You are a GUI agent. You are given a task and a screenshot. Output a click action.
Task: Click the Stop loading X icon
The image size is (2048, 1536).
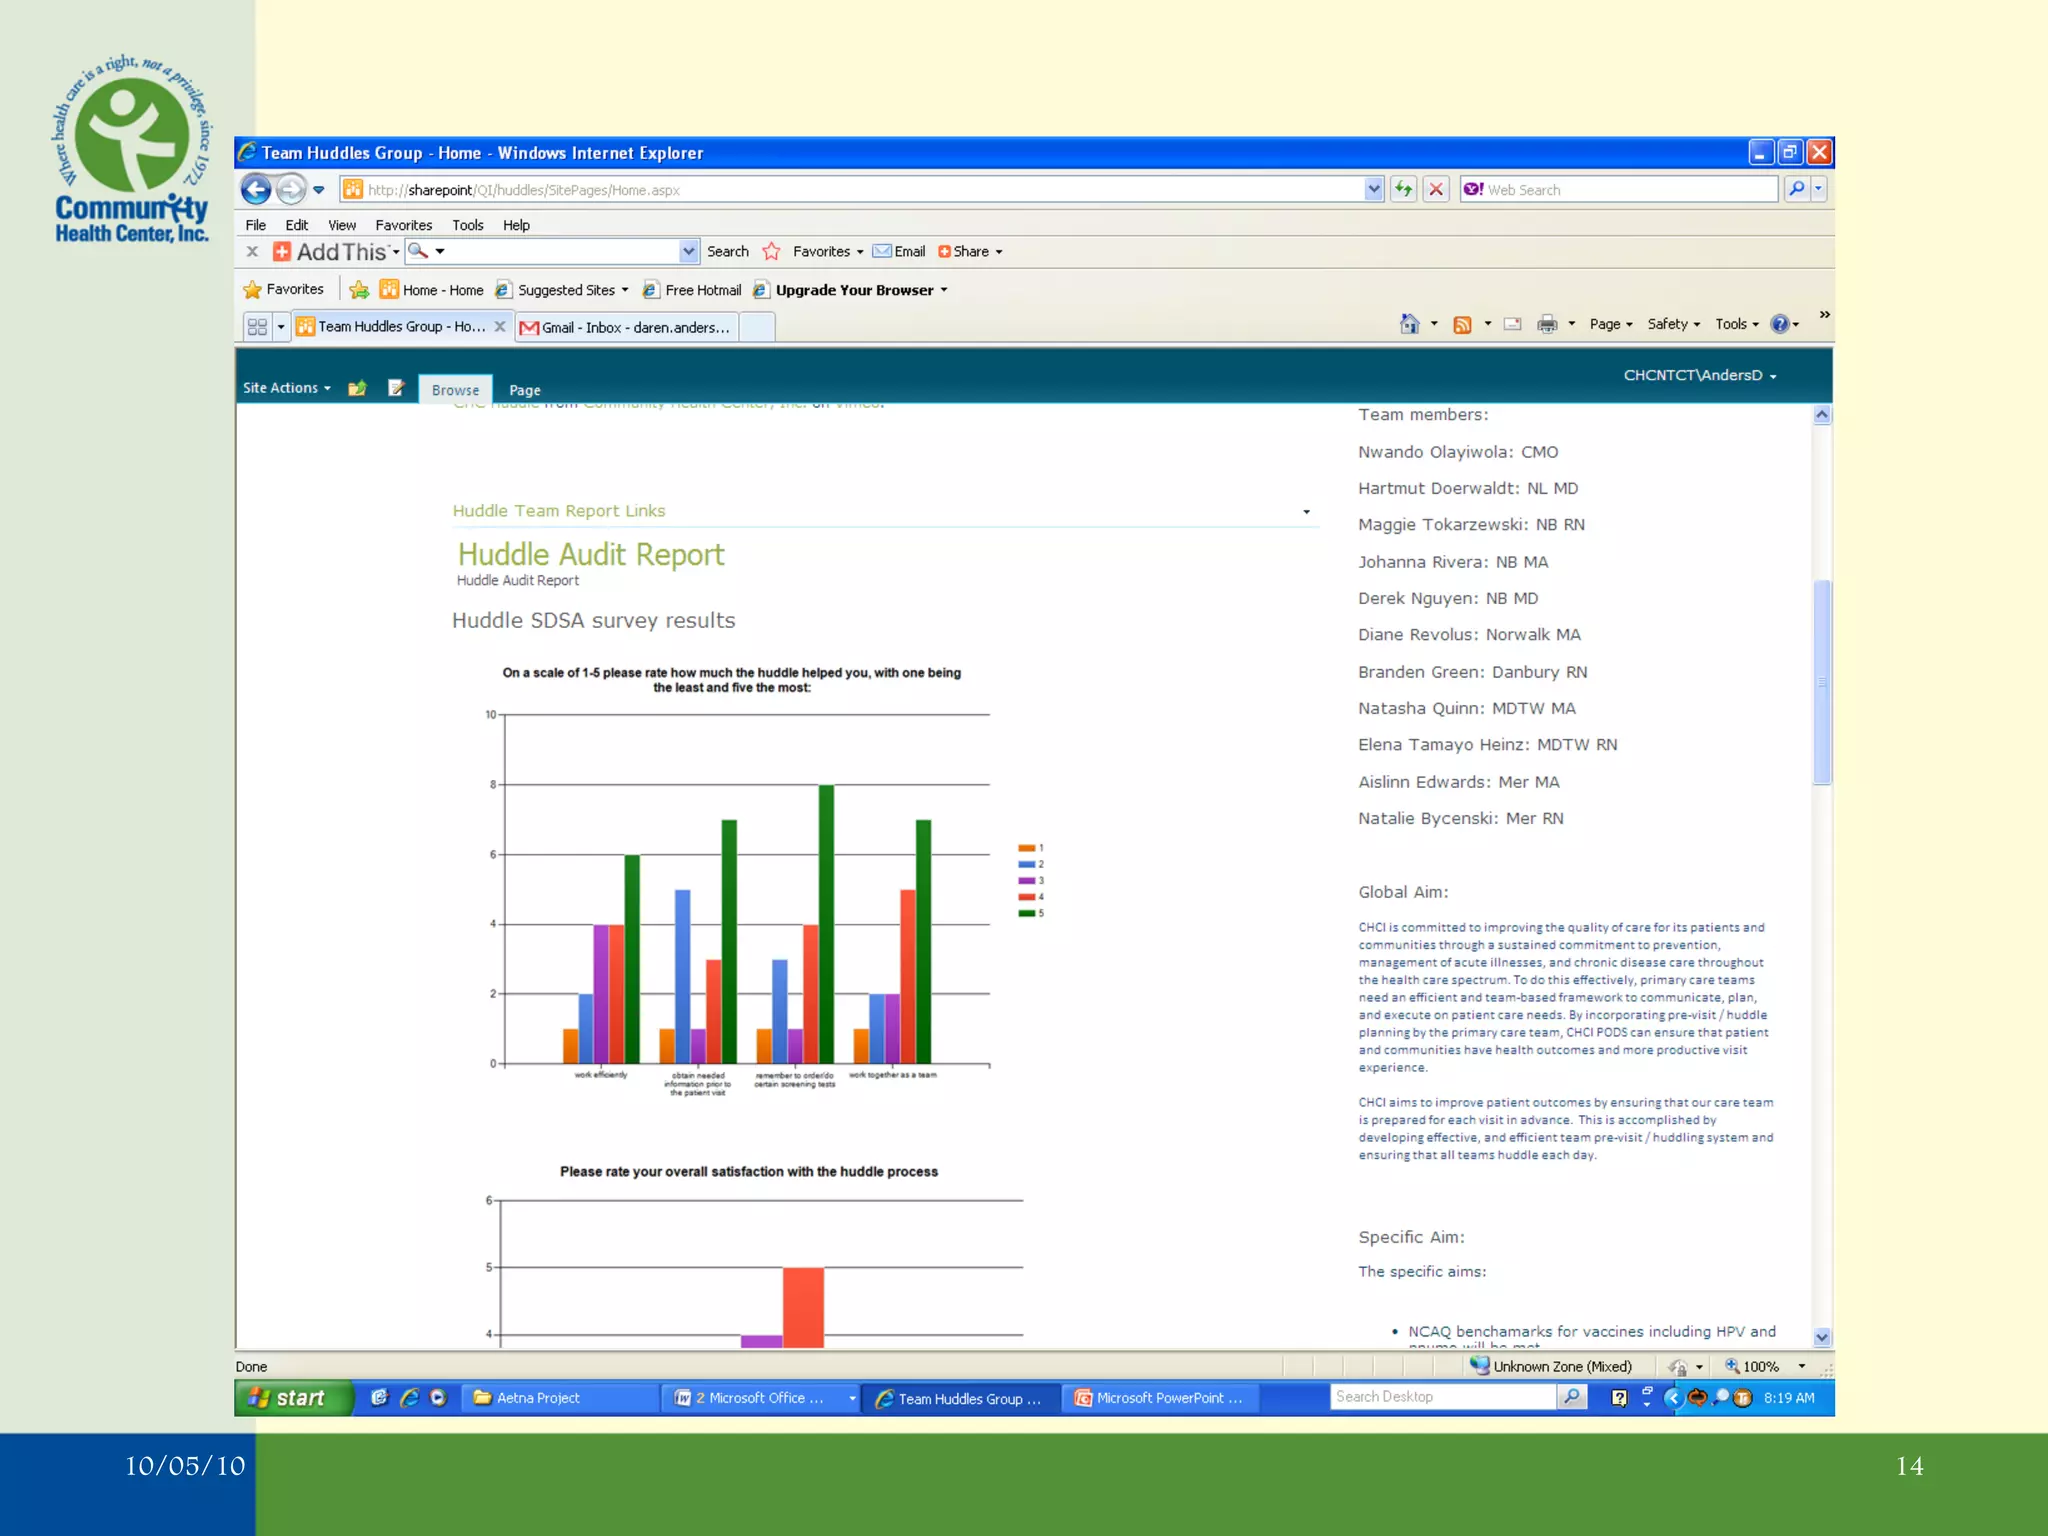(x=1436, y=189)
